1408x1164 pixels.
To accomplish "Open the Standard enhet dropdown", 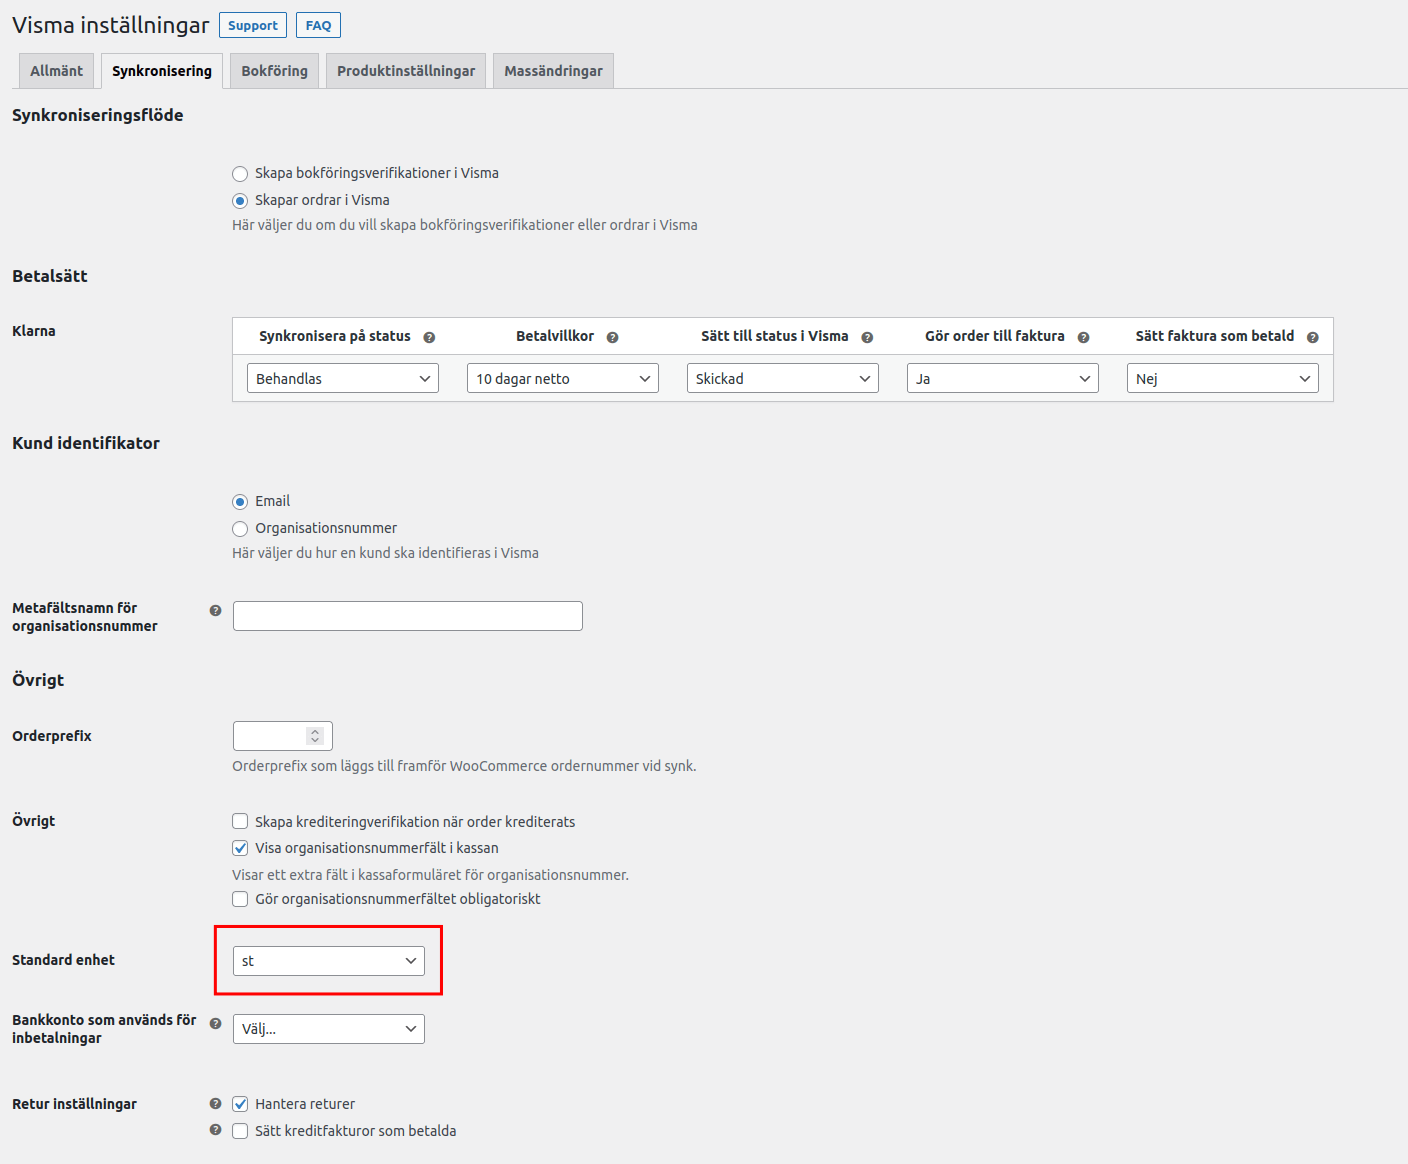I will point(328,961).
